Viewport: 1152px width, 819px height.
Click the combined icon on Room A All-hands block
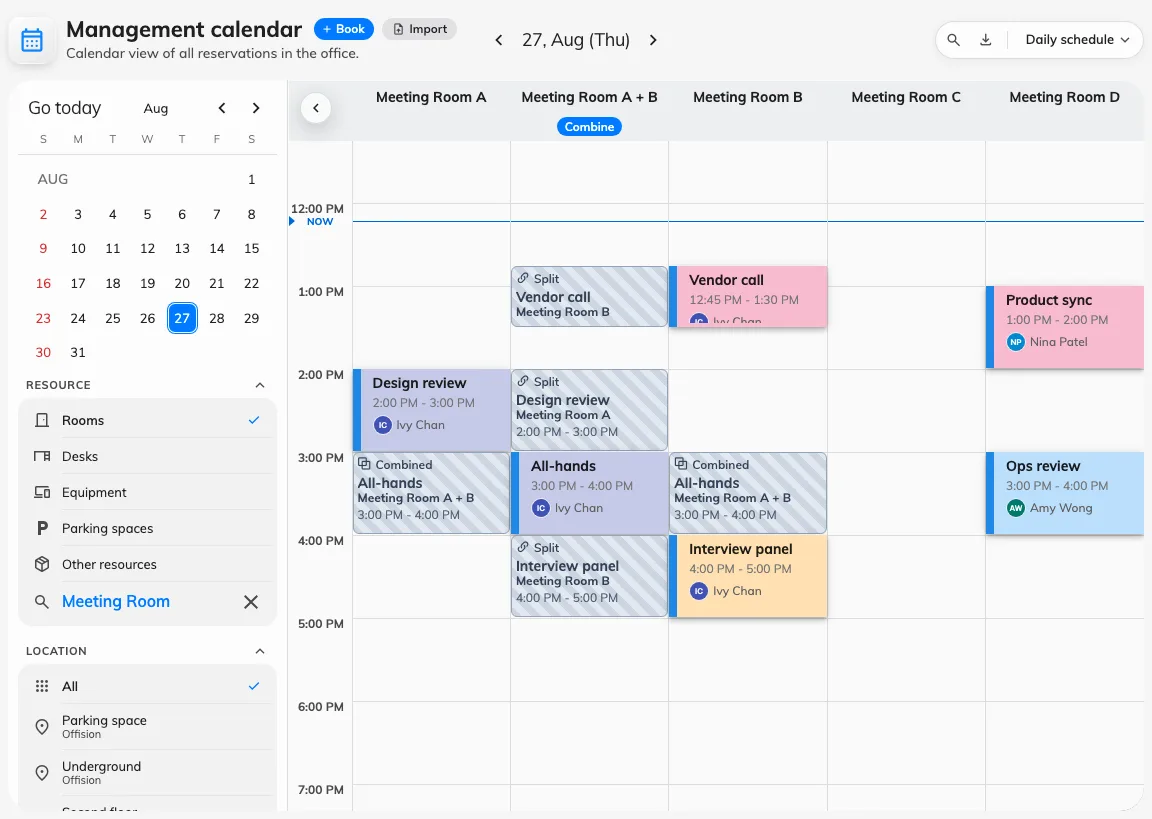[x=364, y=463]
